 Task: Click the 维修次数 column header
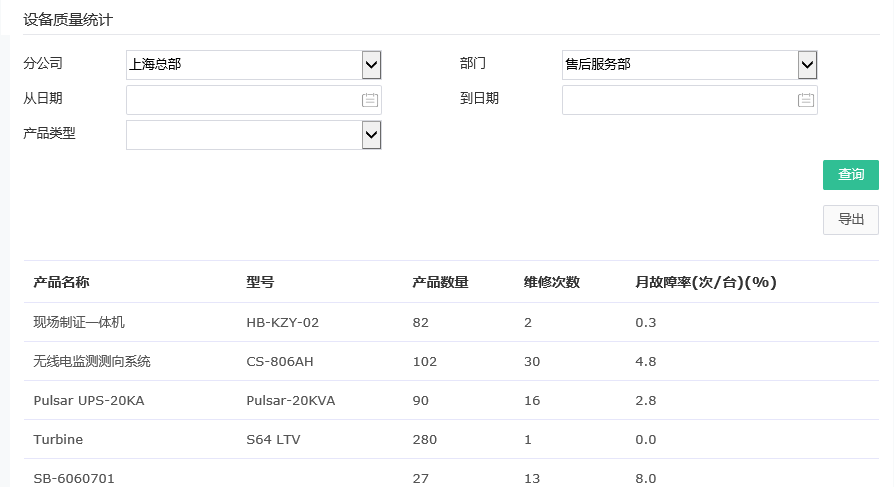click(x=552, y=282)
